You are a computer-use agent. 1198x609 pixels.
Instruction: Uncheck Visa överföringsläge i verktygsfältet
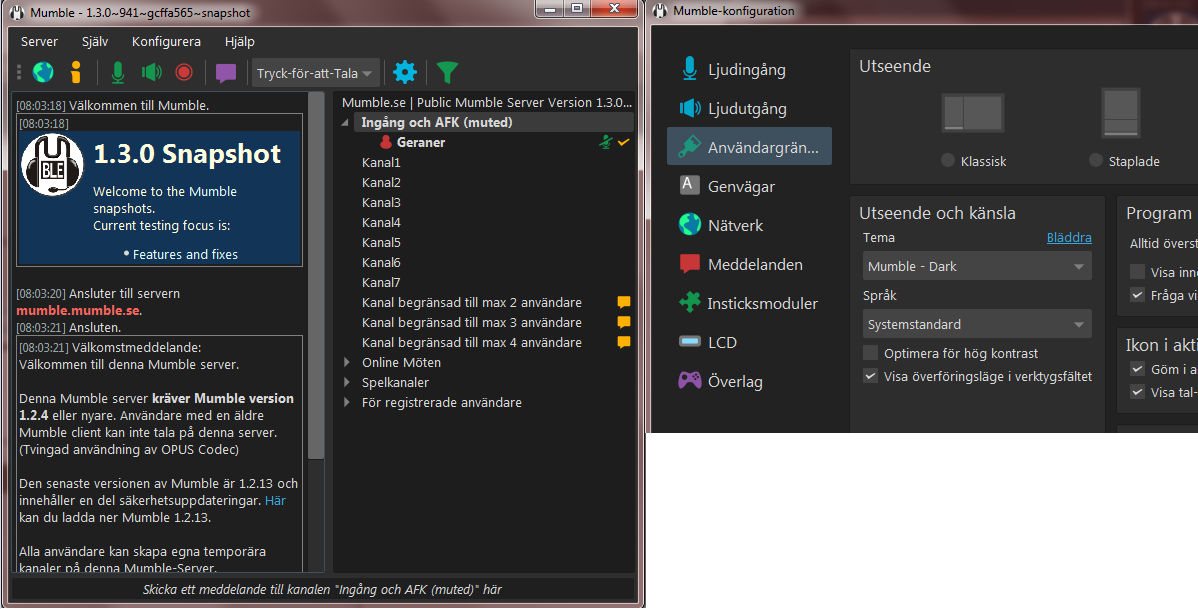(870, 376)
